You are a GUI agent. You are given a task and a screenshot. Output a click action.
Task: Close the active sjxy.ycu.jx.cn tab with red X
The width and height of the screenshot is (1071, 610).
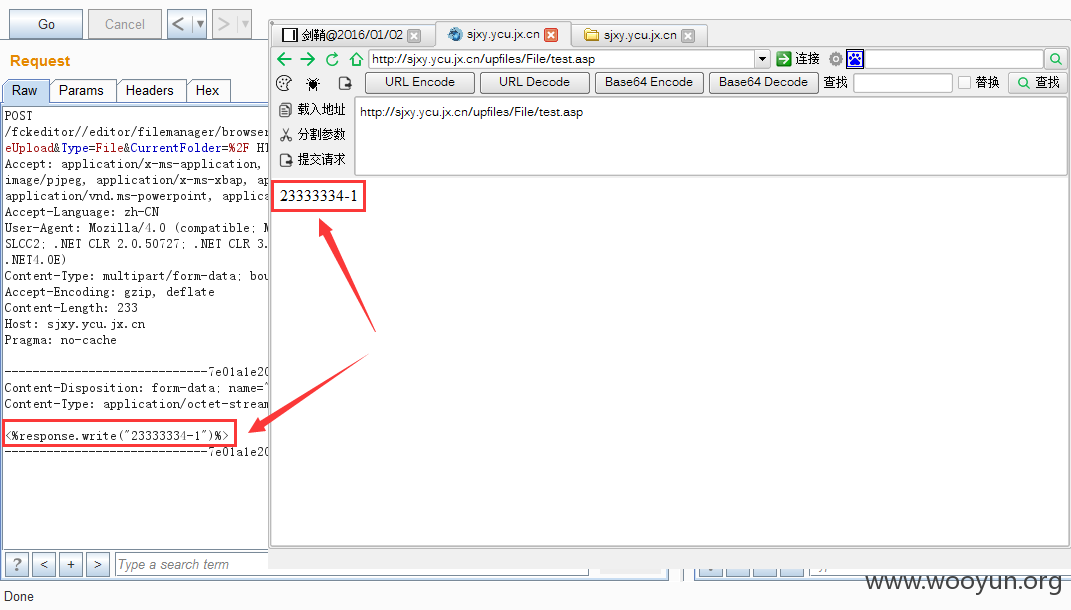point(551,35)
